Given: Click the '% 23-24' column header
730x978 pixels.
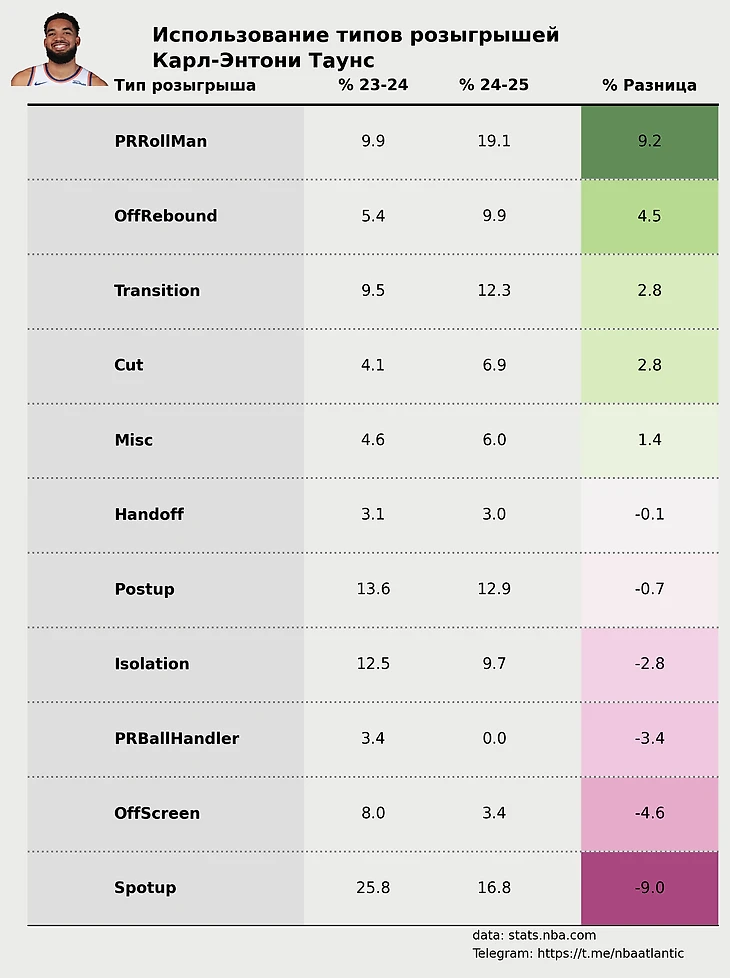Looking at the screenshot, I should click(373, 85).
